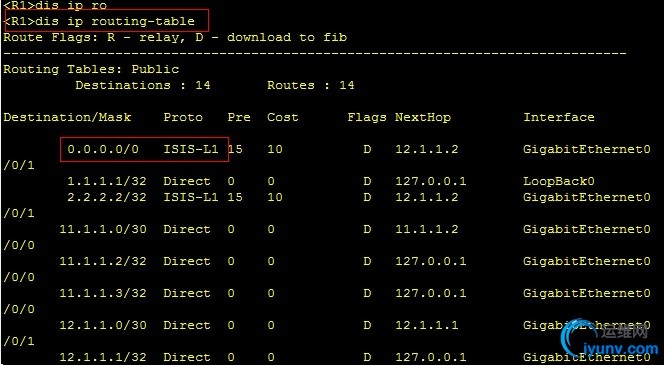Click next hop 12.1.1.2 in the 2.2.2.2/32 row
664x365 pixels.
click(426, 197)
